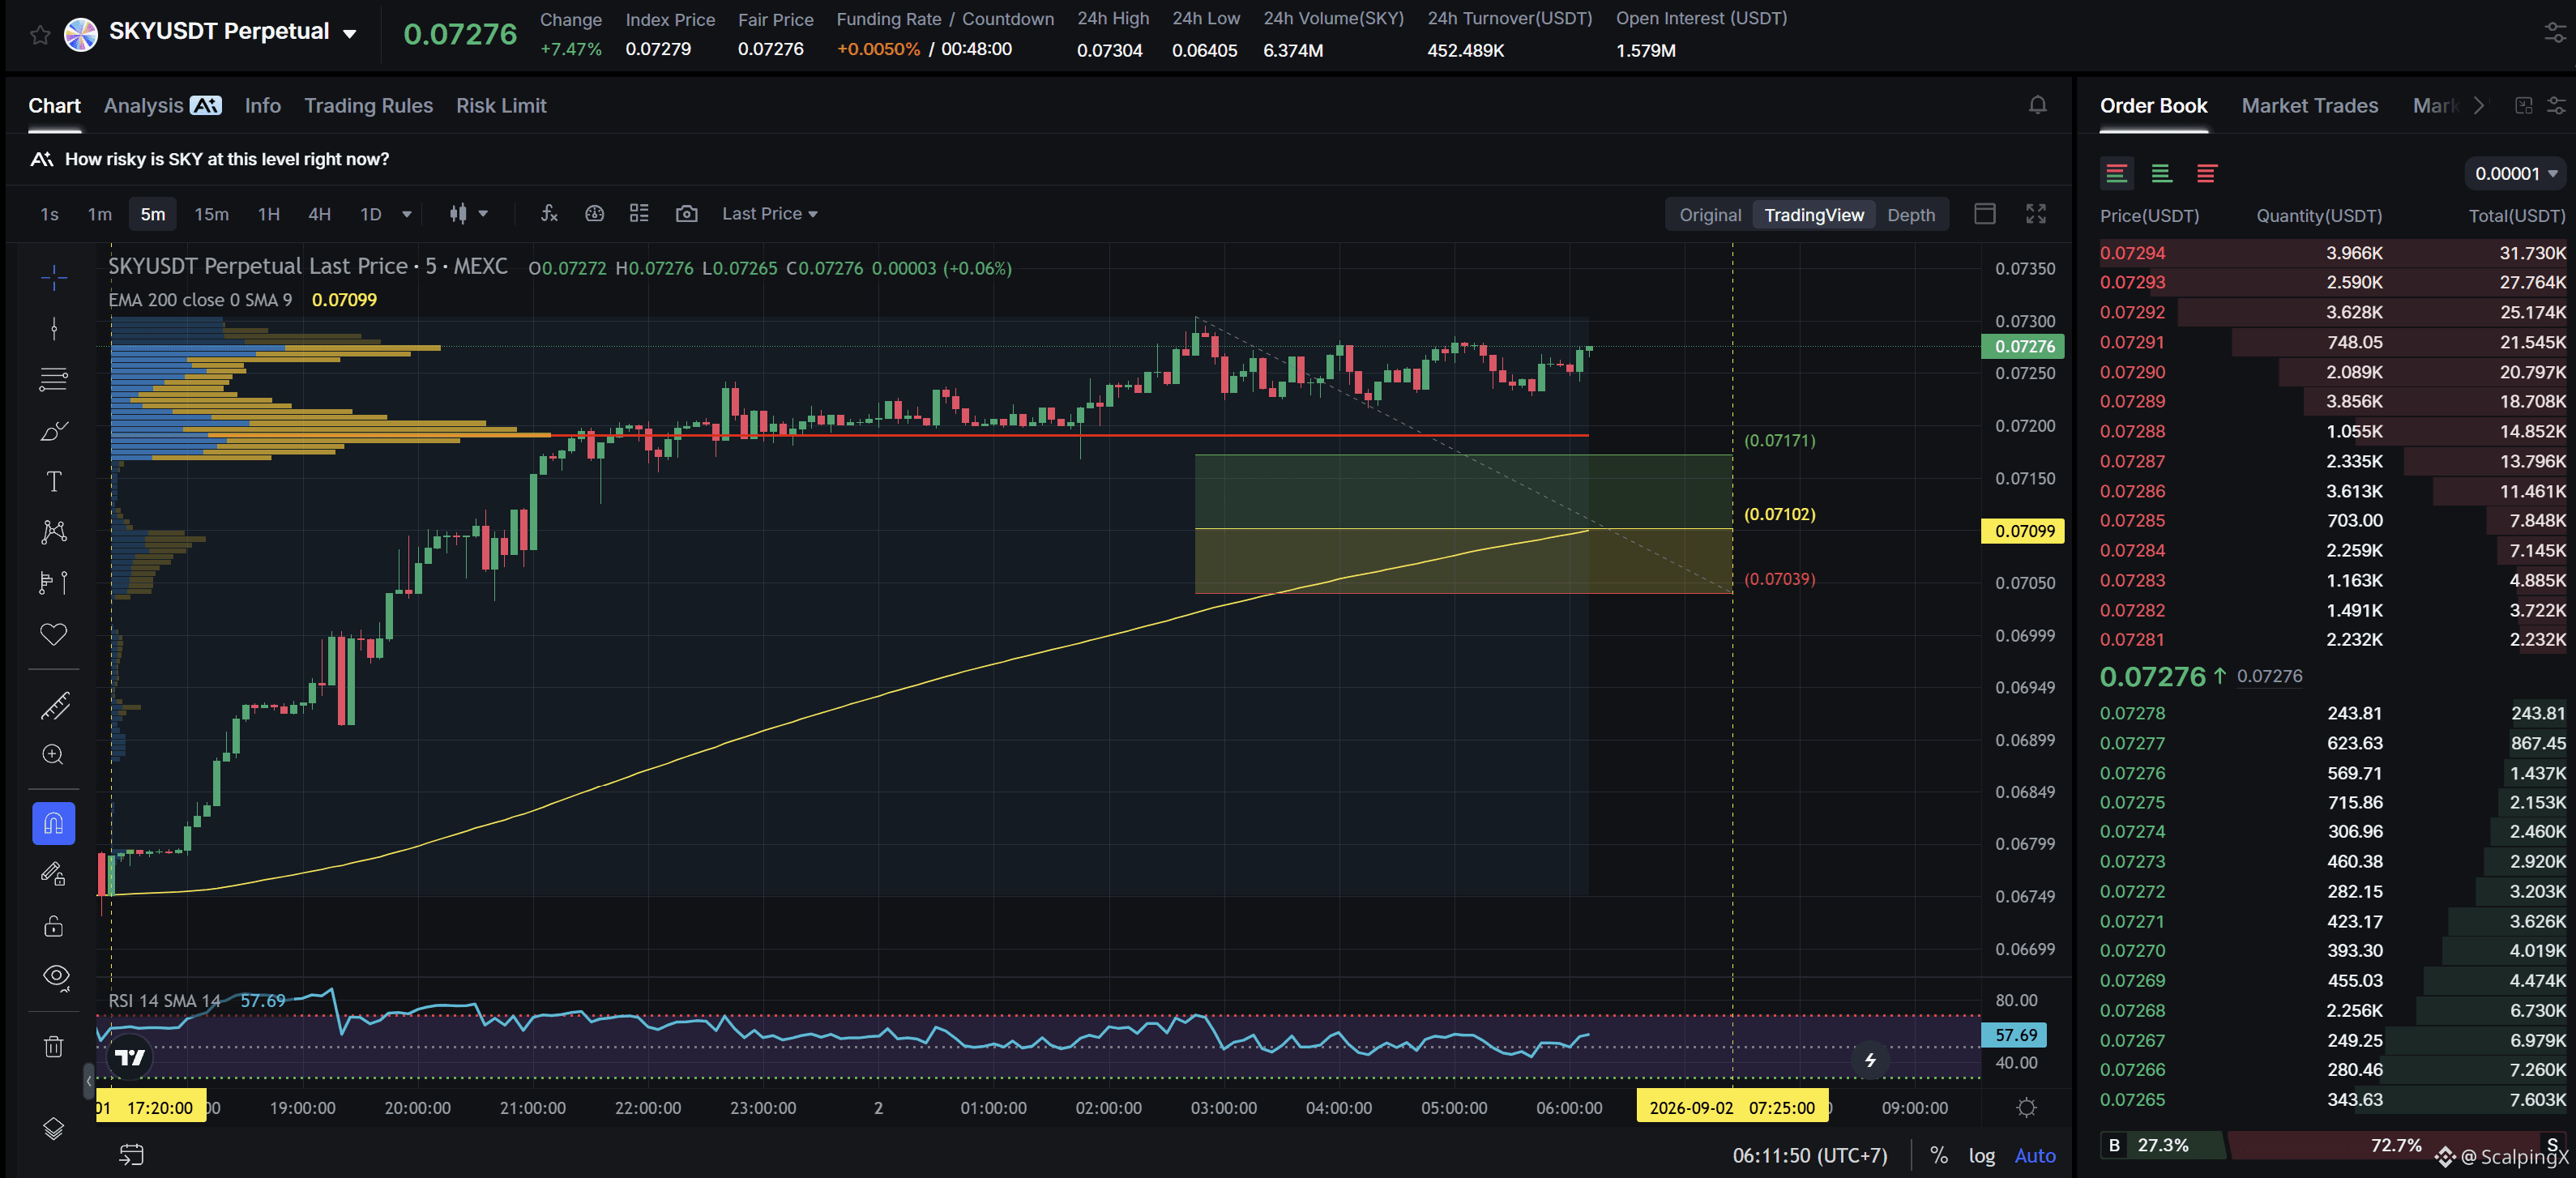Click the 0.07294 ask price row

click(2332, 253)
